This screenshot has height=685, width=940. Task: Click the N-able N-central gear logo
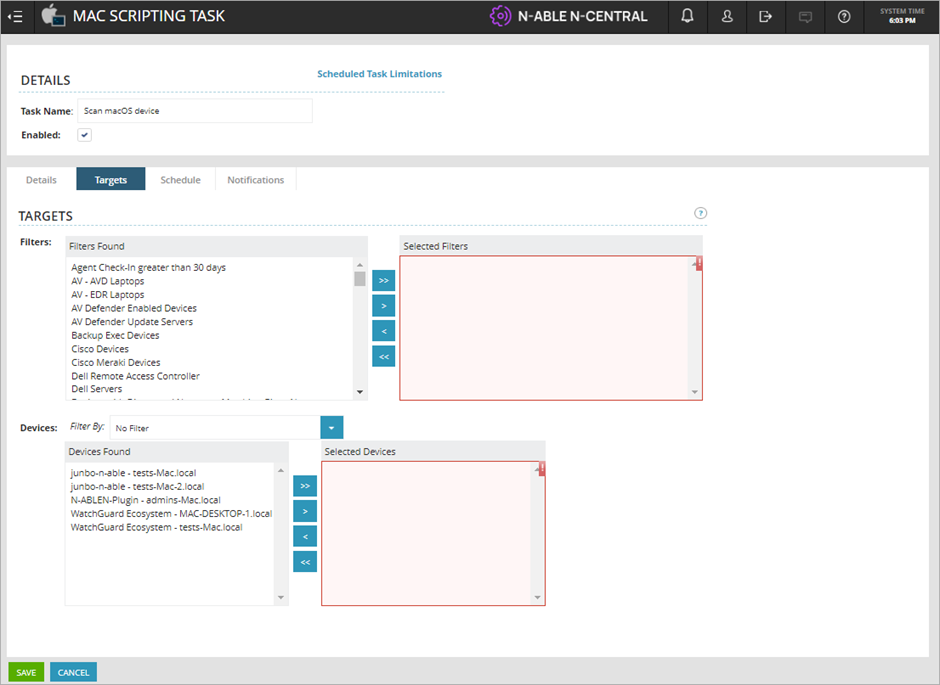click(x=500, y=16)
